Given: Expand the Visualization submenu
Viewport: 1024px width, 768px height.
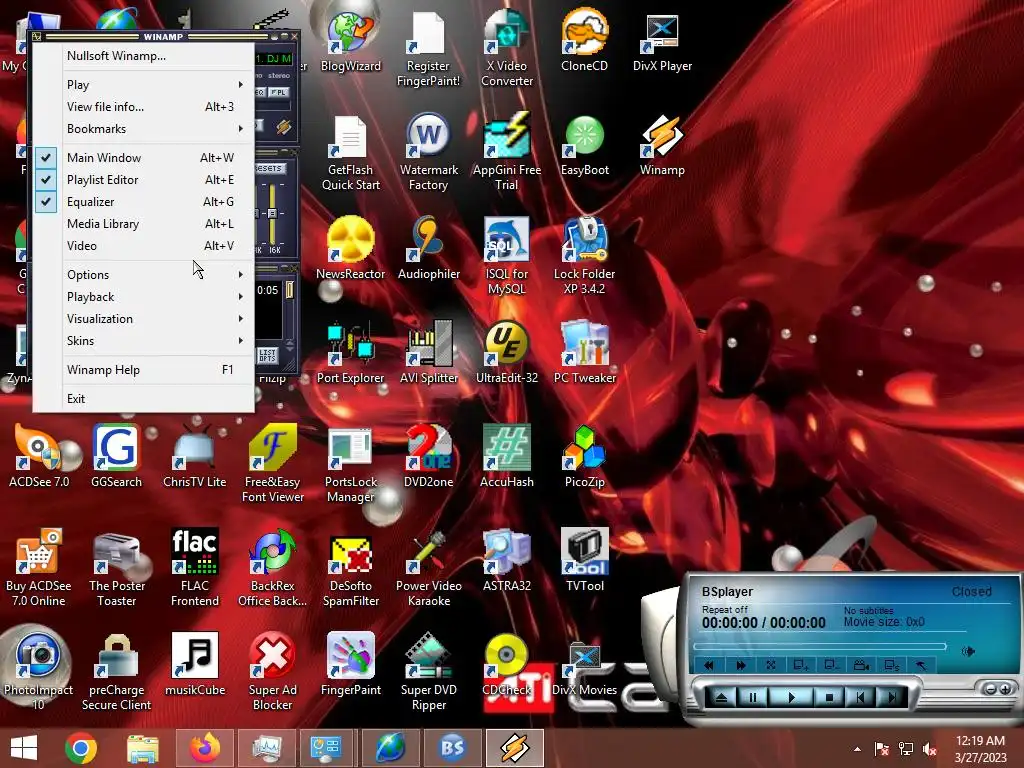Looking at the screenshot, I should [143, 319].
